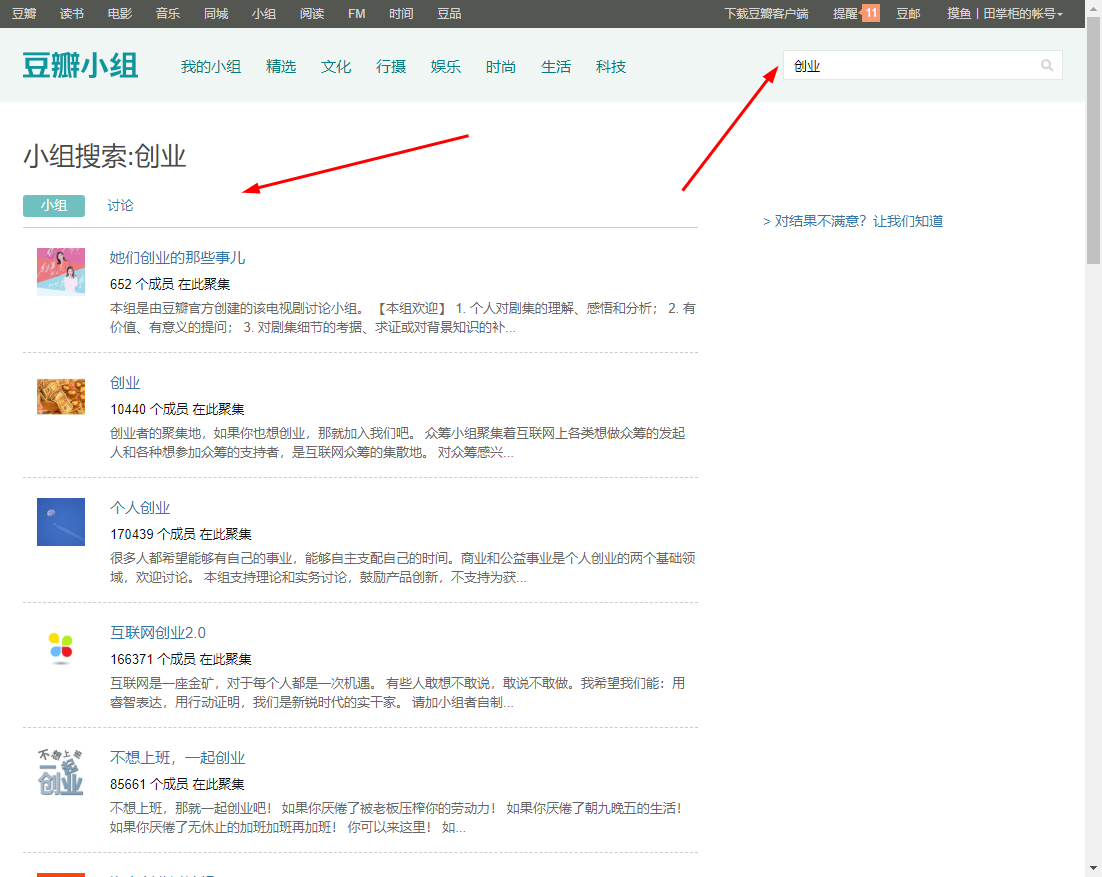
Task: Click the member count text 170439 个成员
Action: click(x=153, y=534)
